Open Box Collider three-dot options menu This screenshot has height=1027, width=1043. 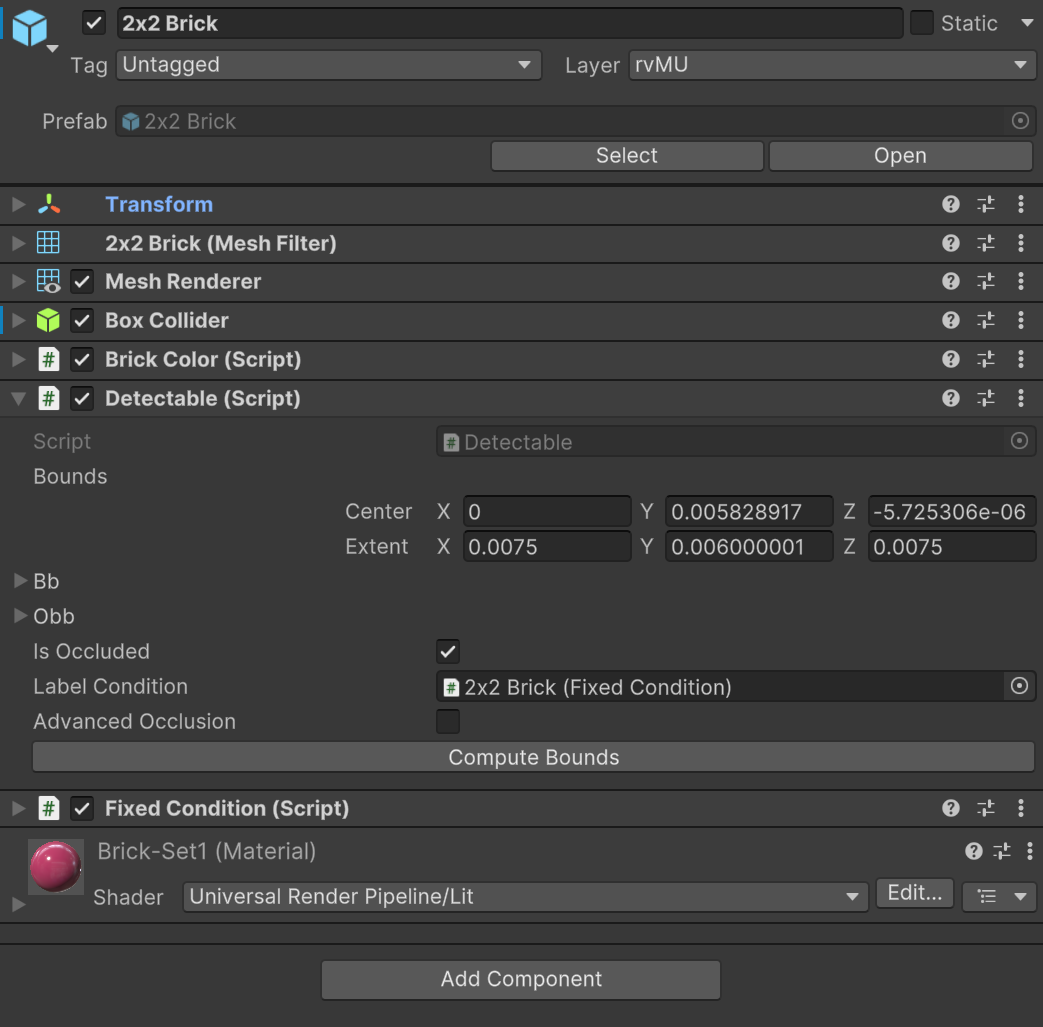pyautogui.click(x=1020, y=321)
